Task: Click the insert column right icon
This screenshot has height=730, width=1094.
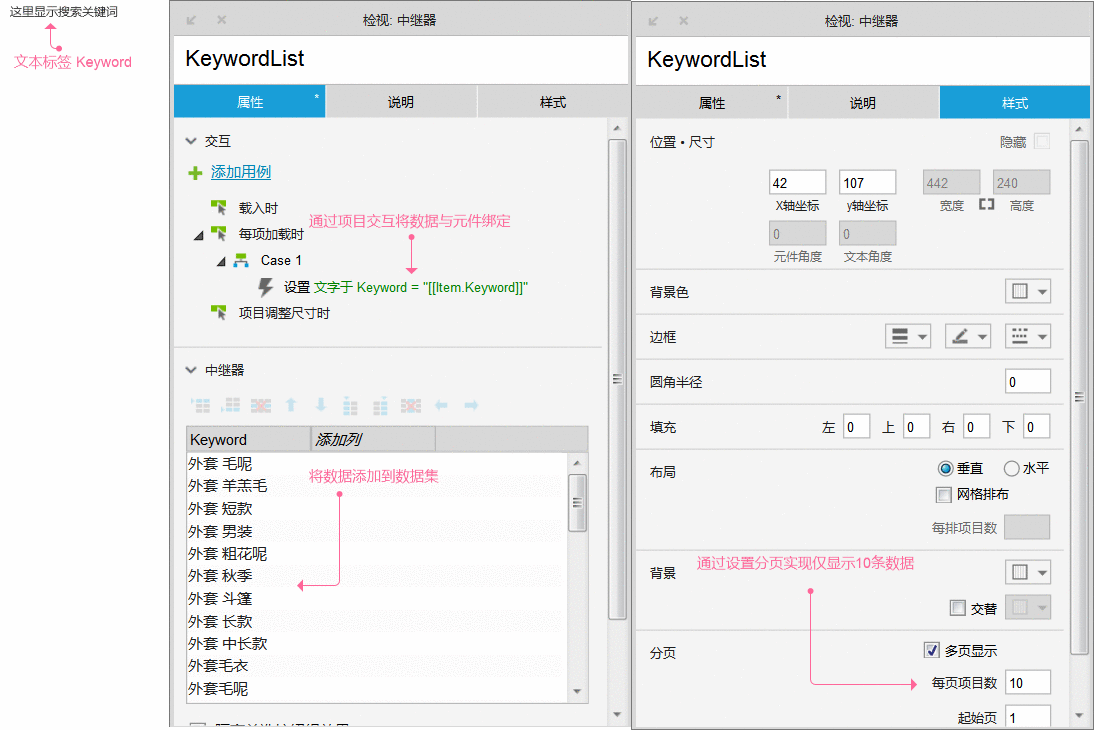Action: (380, 405)
